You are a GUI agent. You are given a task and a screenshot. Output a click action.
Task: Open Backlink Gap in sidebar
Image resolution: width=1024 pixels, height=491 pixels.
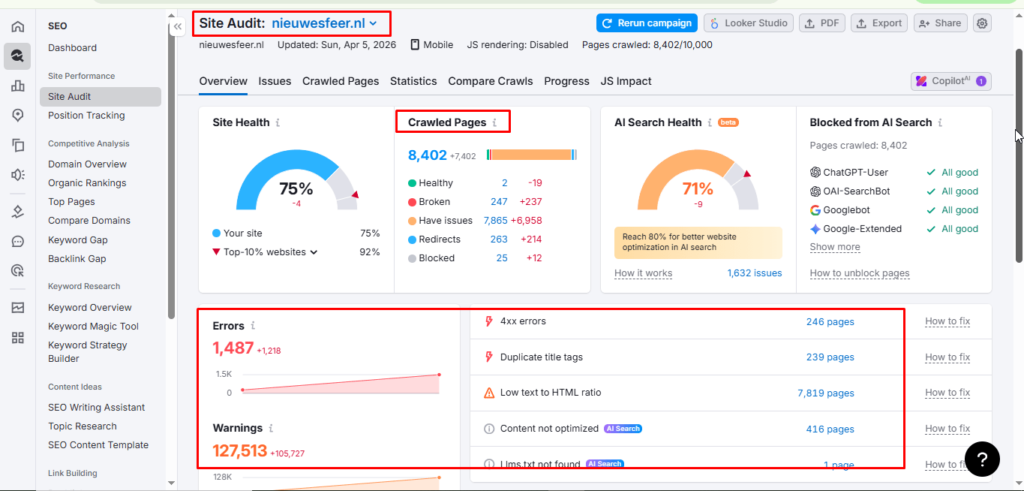(76, 259)
